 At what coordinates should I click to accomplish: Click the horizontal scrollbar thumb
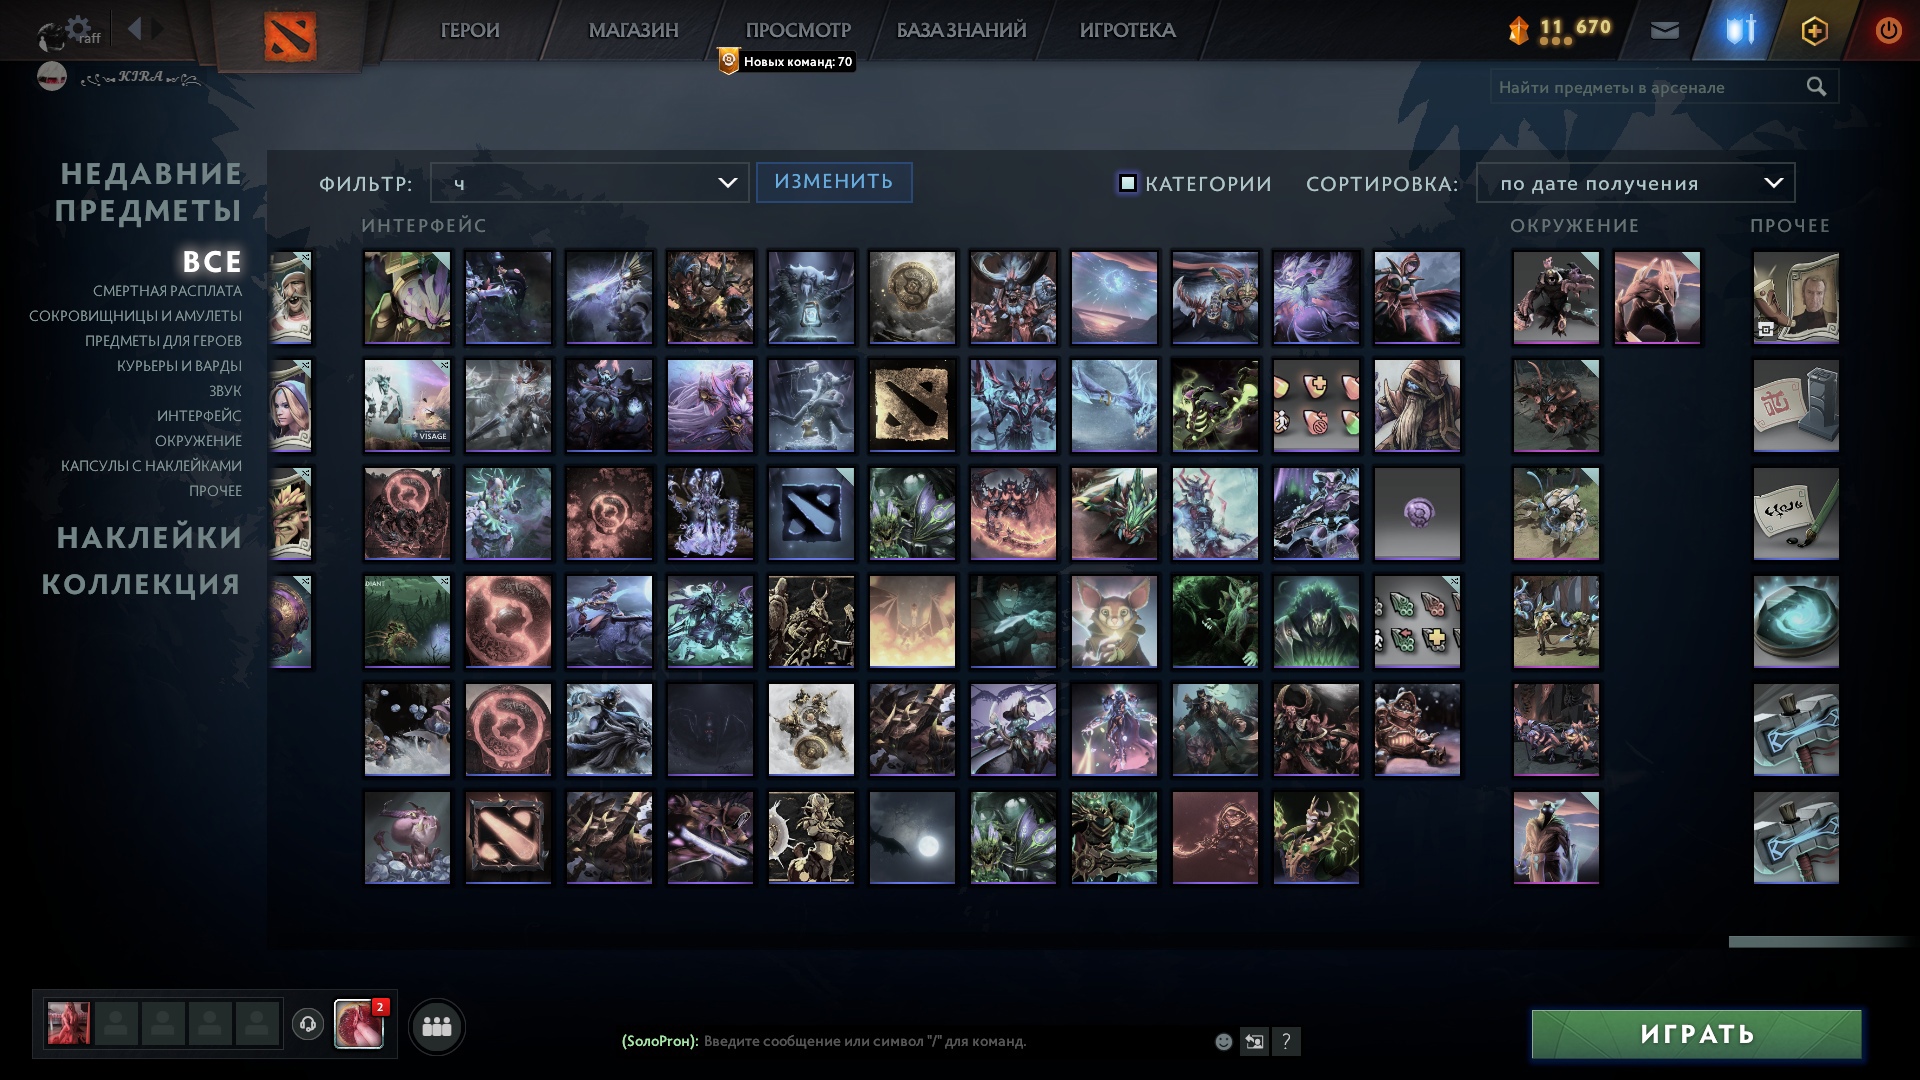click(x=1820, y=942)
